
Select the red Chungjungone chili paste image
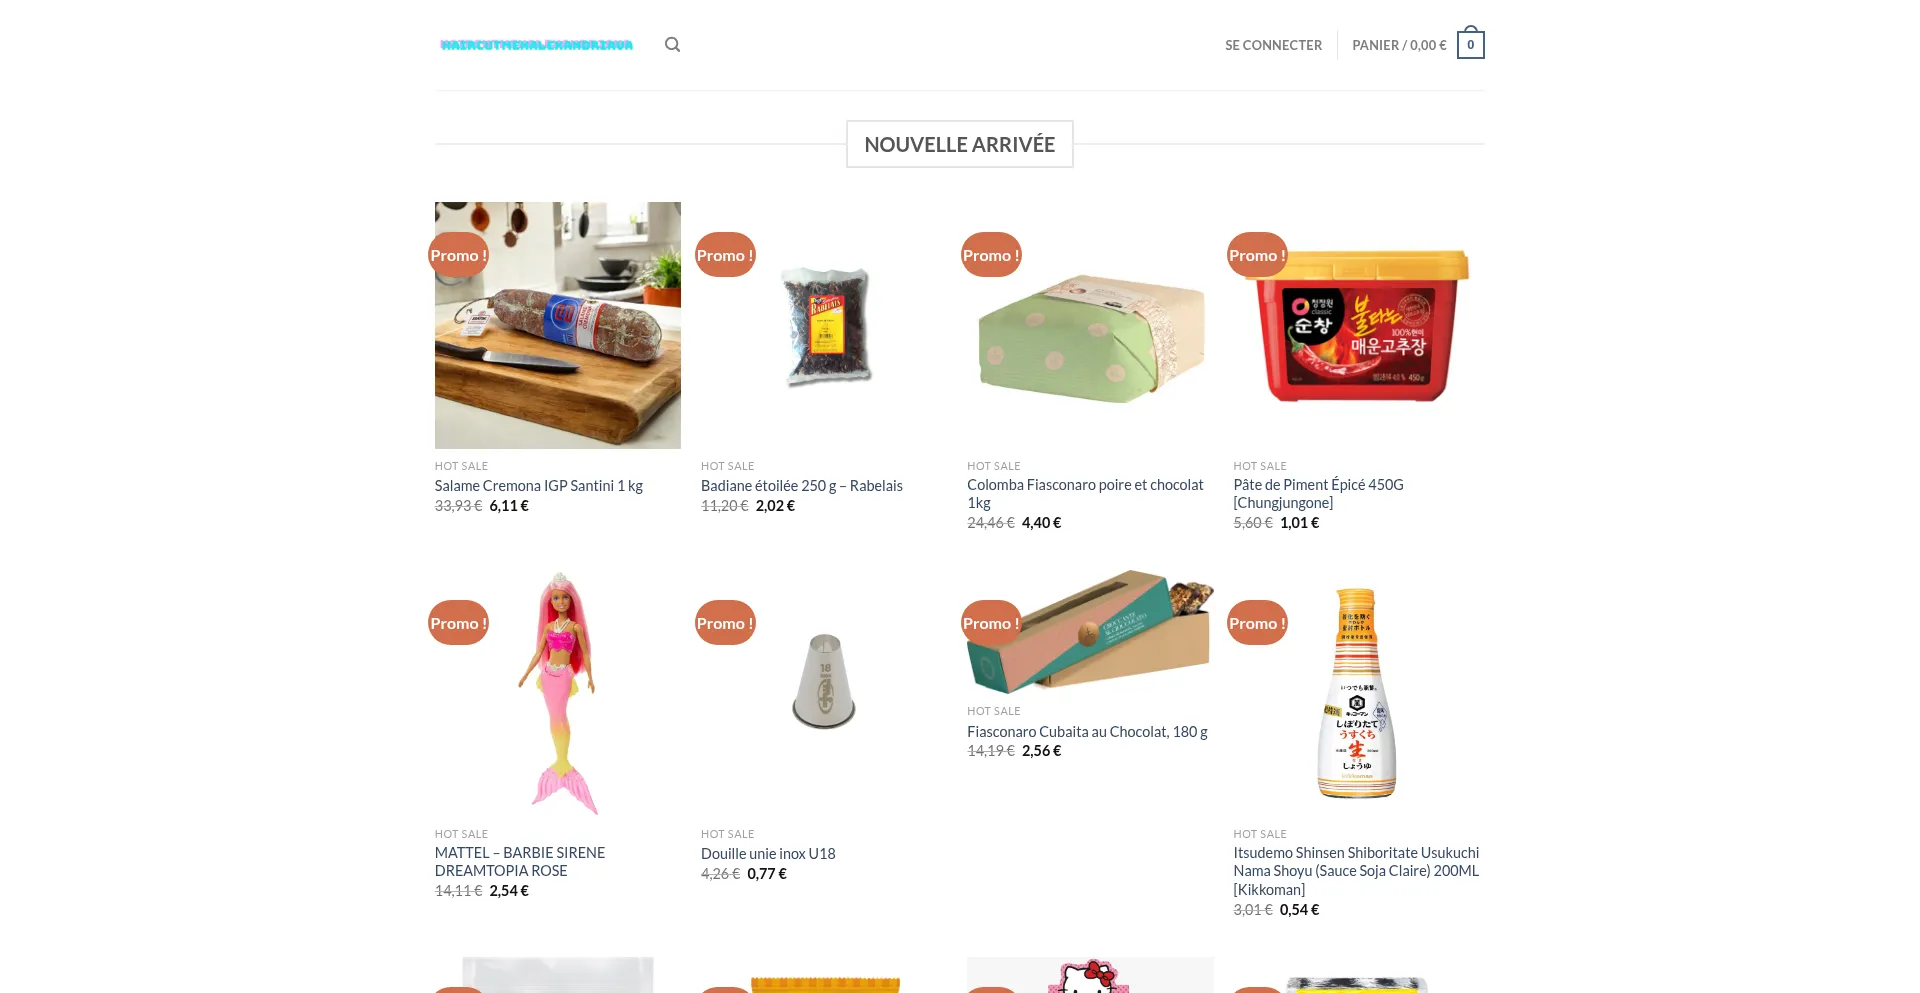1356,325
